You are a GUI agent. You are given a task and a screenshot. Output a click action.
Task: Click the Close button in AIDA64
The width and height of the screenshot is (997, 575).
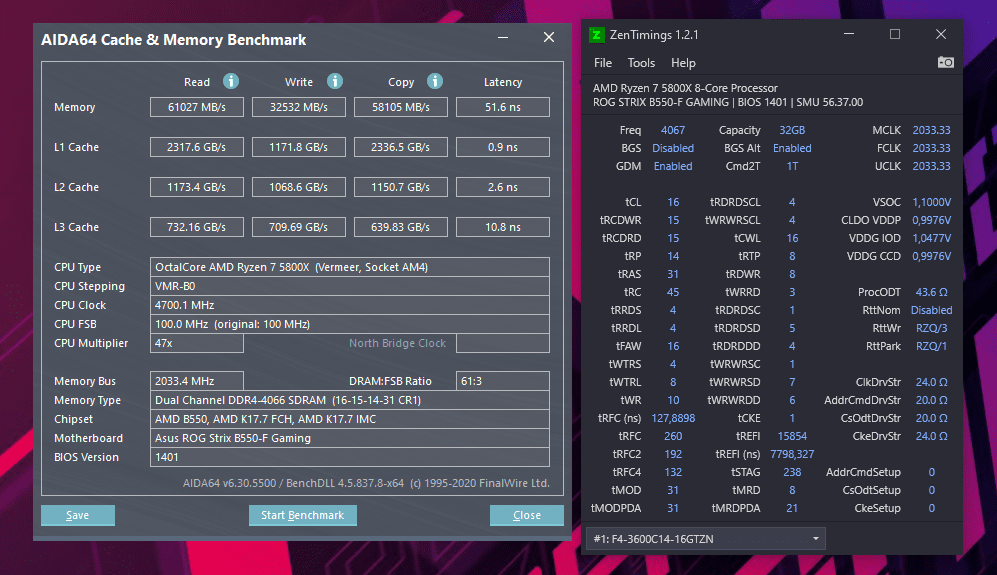[526, 515]
